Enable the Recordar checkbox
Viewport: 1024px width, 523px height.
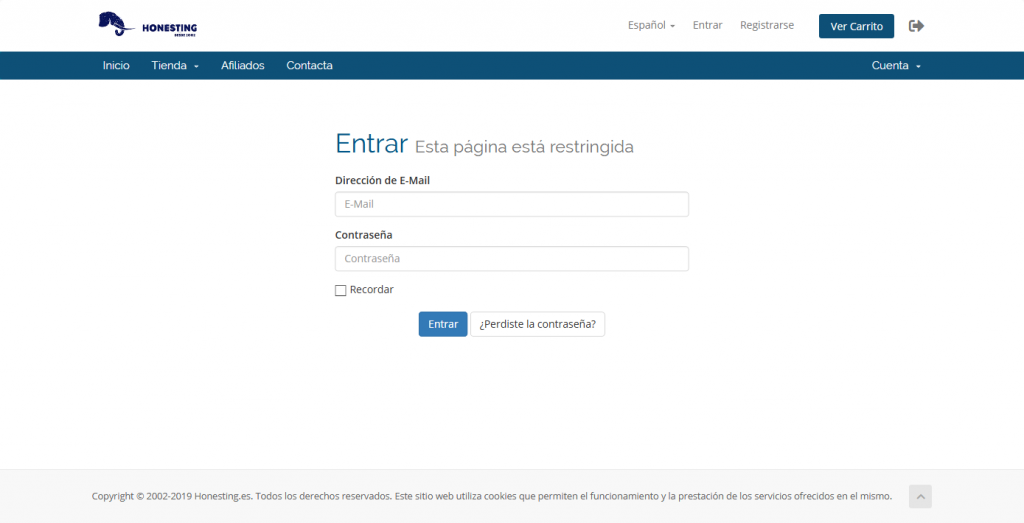(x=341, y=291)
